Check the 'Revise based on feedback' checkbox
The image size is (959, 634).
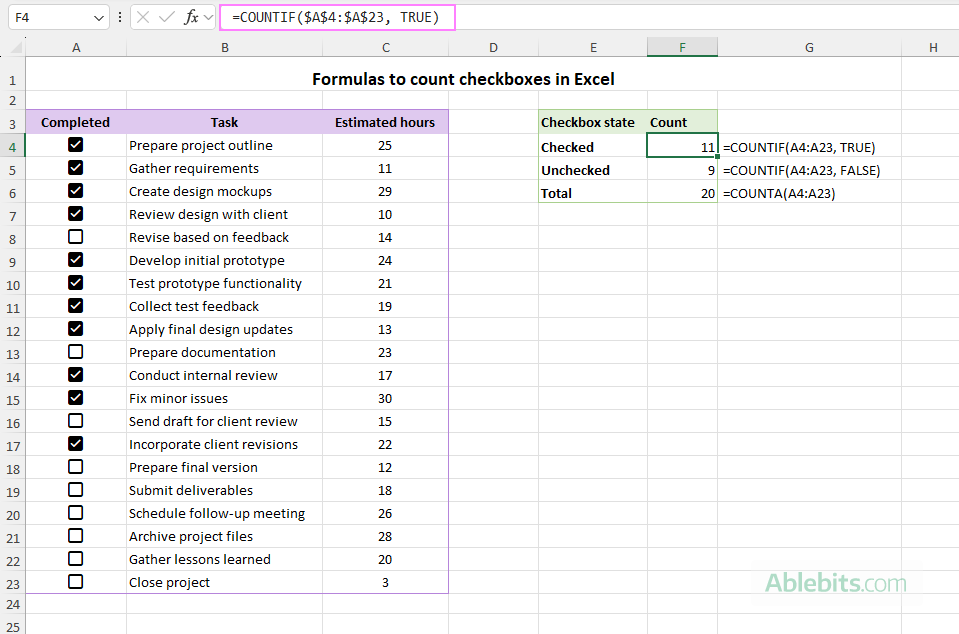(x=75, y=237)
